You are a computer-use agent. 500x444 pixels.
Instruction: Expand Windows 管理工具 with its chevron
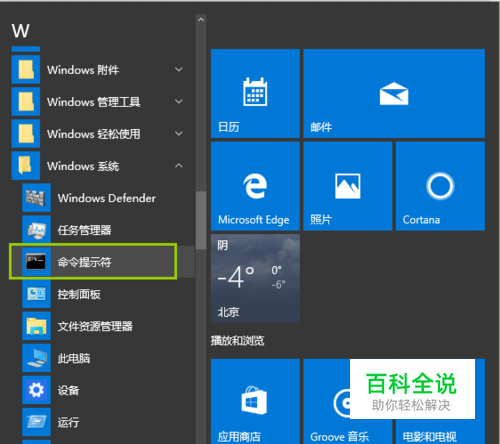[x=179, y=101]
